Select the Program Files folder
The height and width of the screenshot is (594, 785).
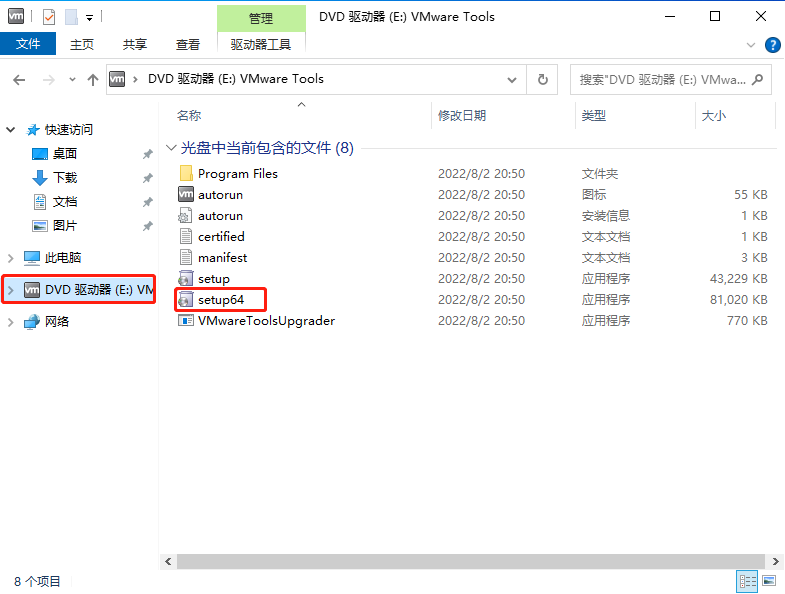[x=238, y=174]
